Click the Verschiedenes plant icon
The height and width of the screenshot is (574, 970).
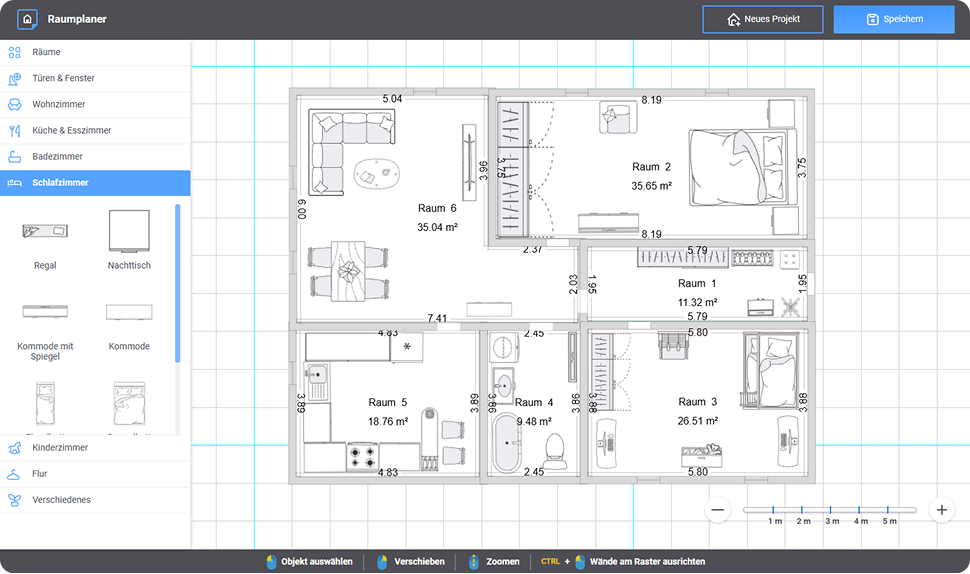pos(14,500)
